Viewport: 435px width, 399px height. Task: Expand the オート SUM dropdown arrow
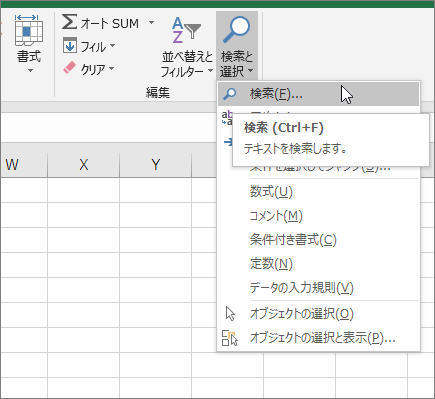151,23
